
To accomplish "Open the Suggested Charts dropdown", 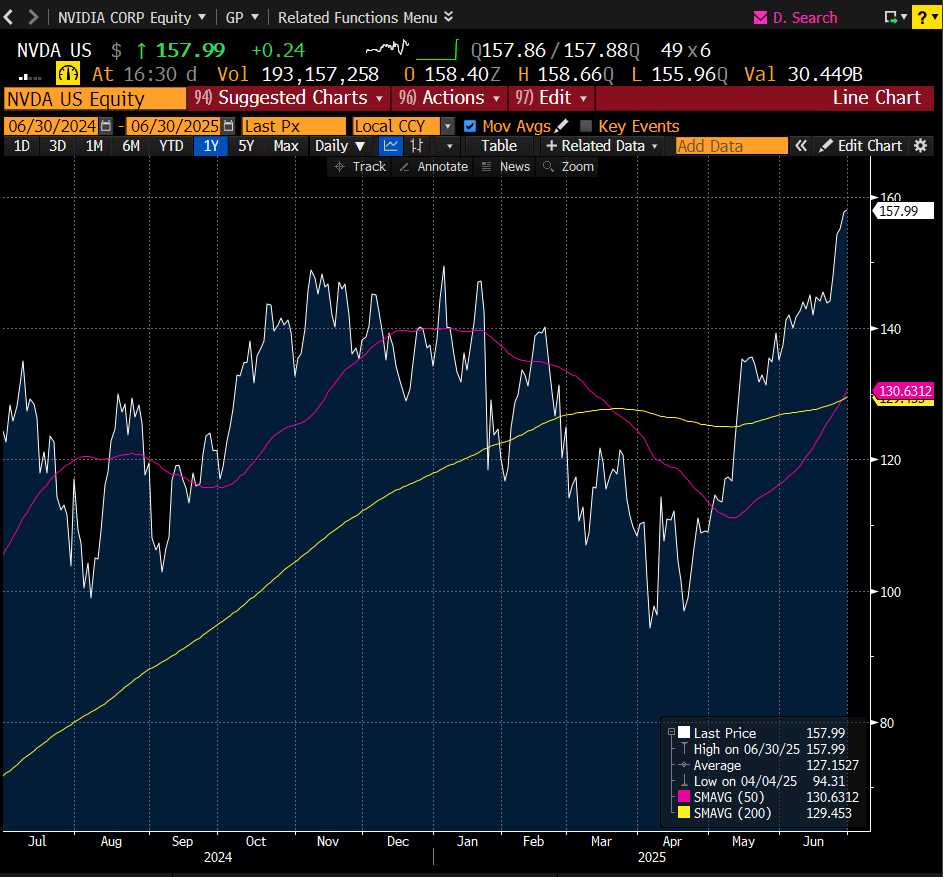I will (288, 97).
